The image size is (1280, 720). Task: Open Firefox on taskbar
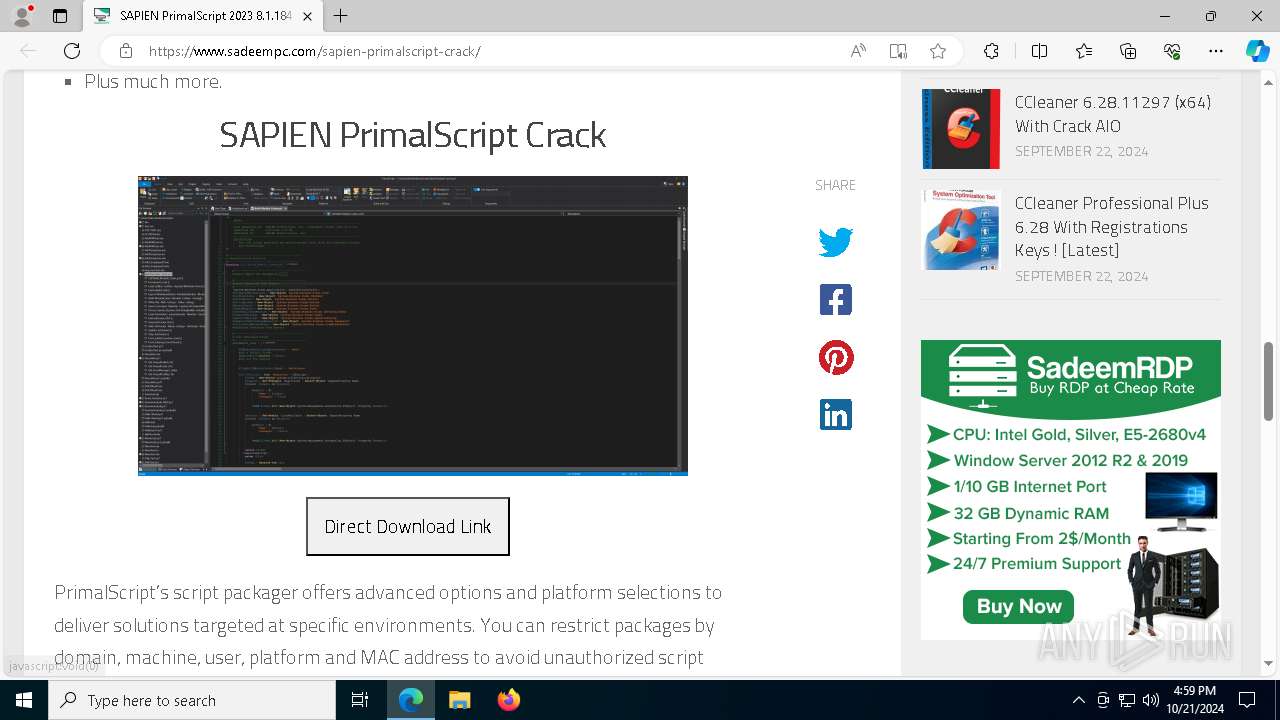point(508,700)
